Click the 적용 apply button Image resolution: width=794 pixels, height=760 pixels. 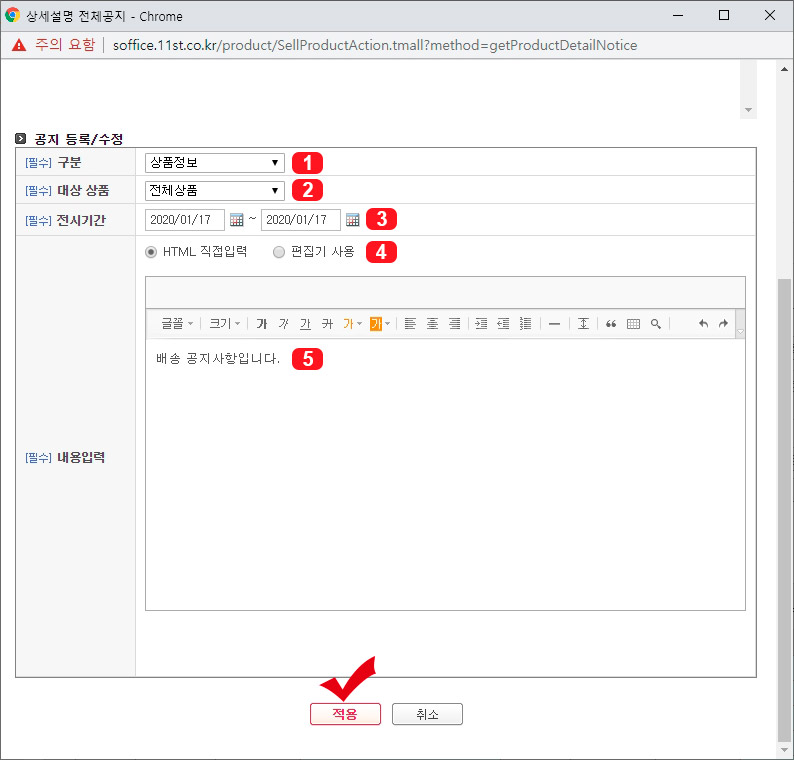[345, 714]
